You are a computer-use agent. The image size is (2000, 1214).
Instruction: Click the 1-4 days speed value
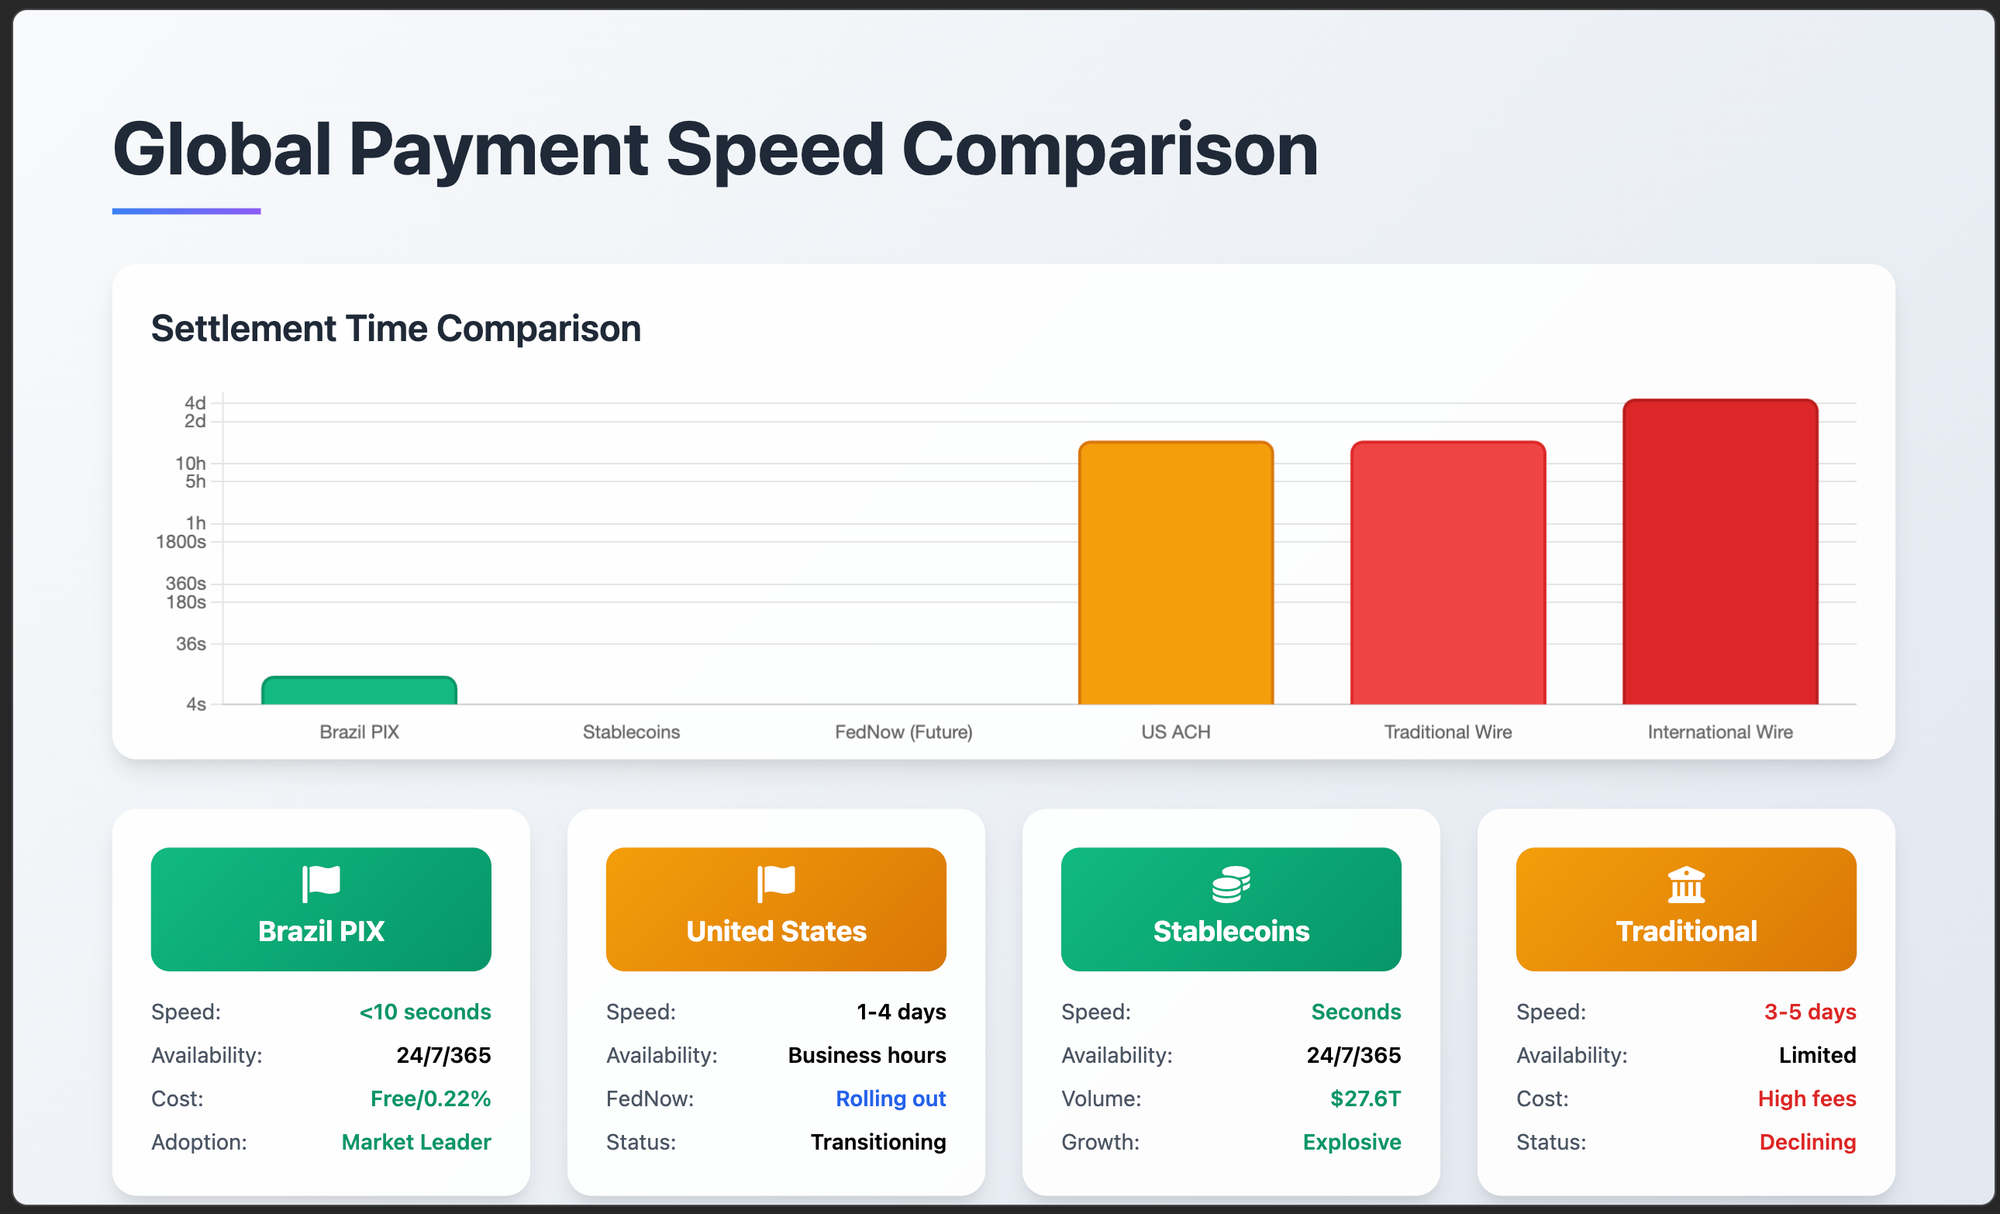click(x=901, y=1012)
